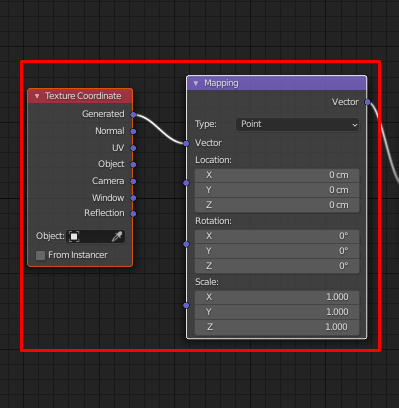The image size is (399, 408).
Task: Click the Generated output socket
Action: [x=133, y=115]
